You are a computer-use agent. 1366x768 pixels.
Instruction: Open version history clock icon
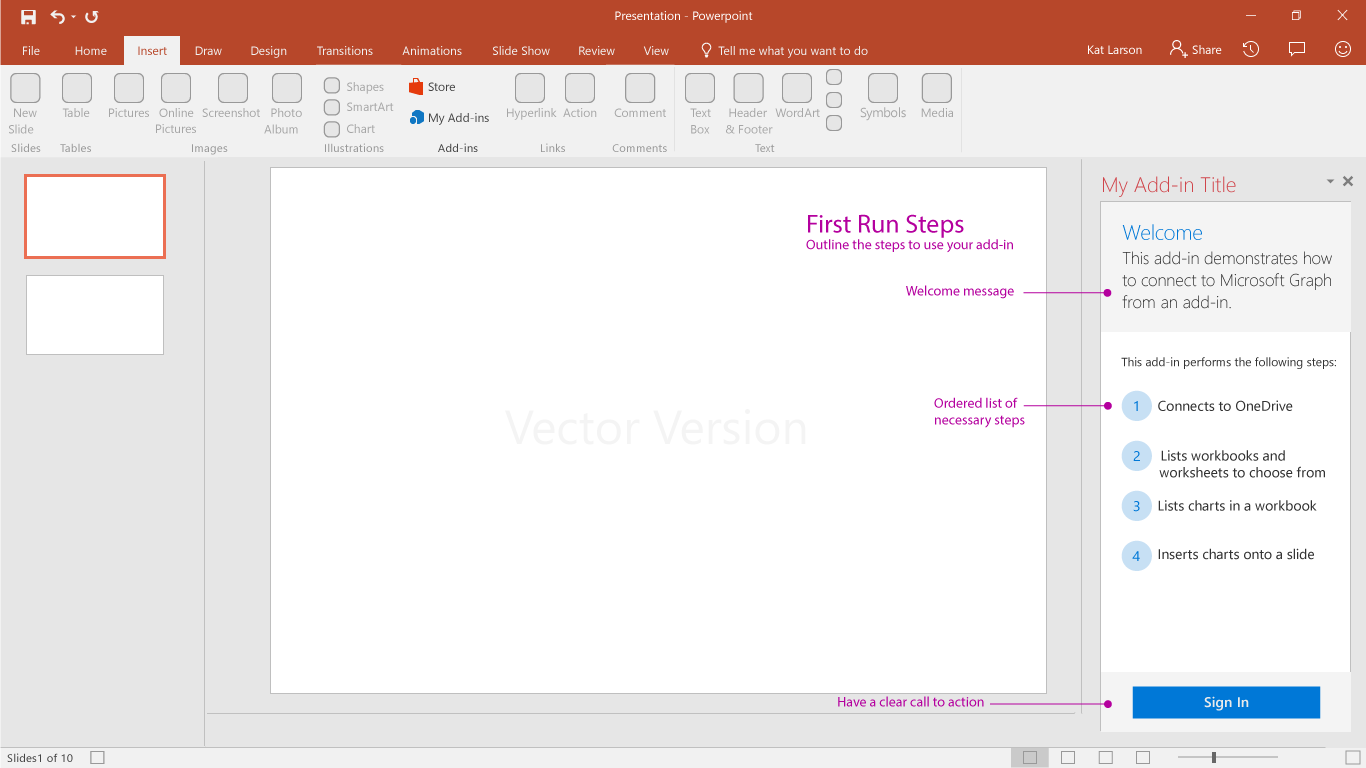coord(1251,49)
